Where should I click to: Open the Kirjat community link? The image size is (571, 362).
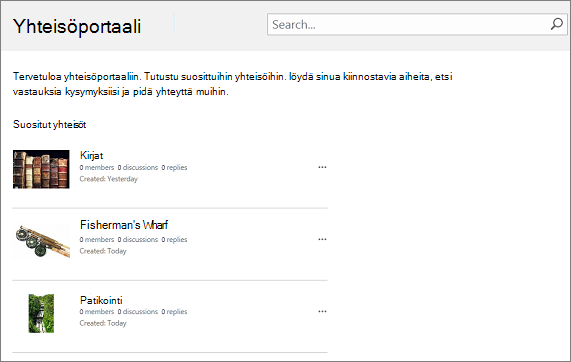(91, 155)
